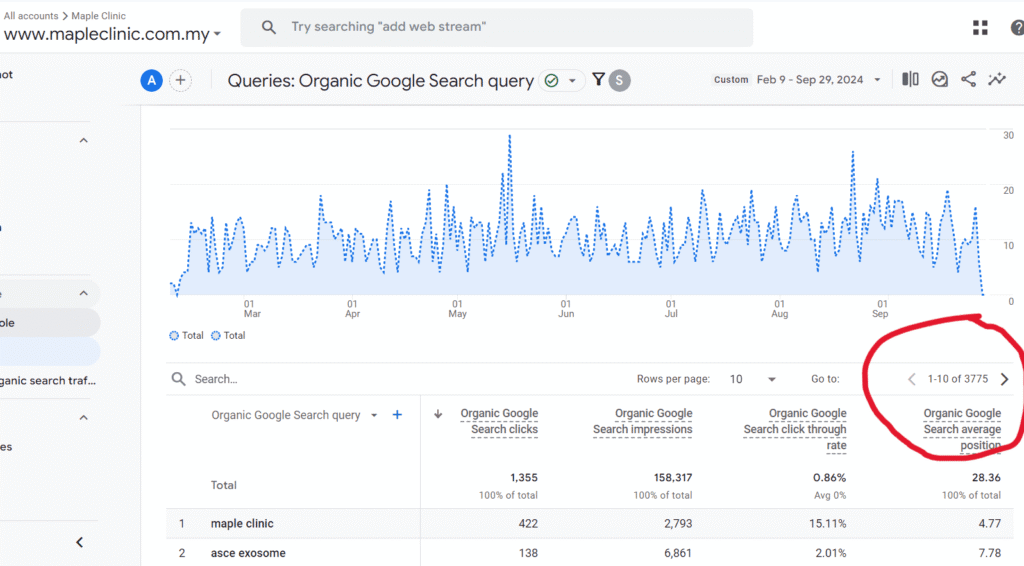Open the www.mapleclinic.com.my property selector

112,35
